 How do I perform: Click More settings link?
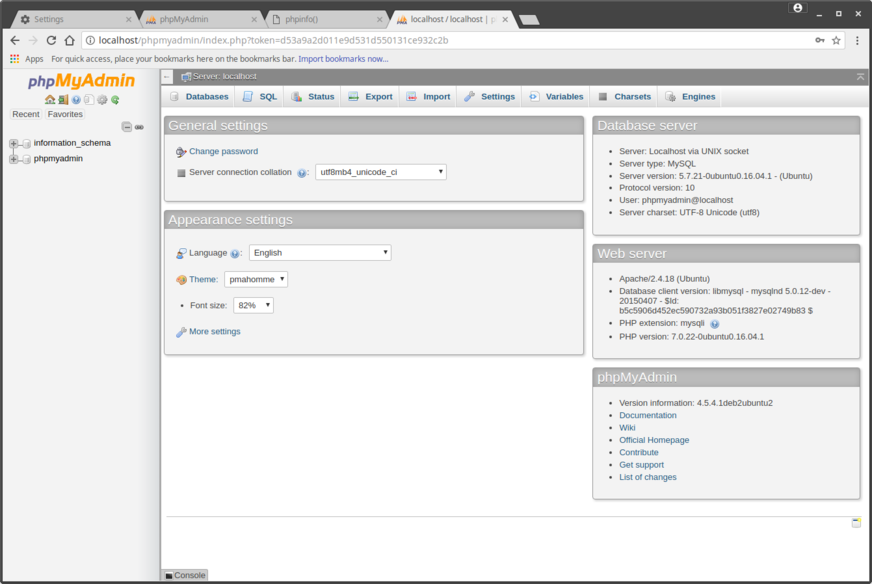click(x=215, y=331)
